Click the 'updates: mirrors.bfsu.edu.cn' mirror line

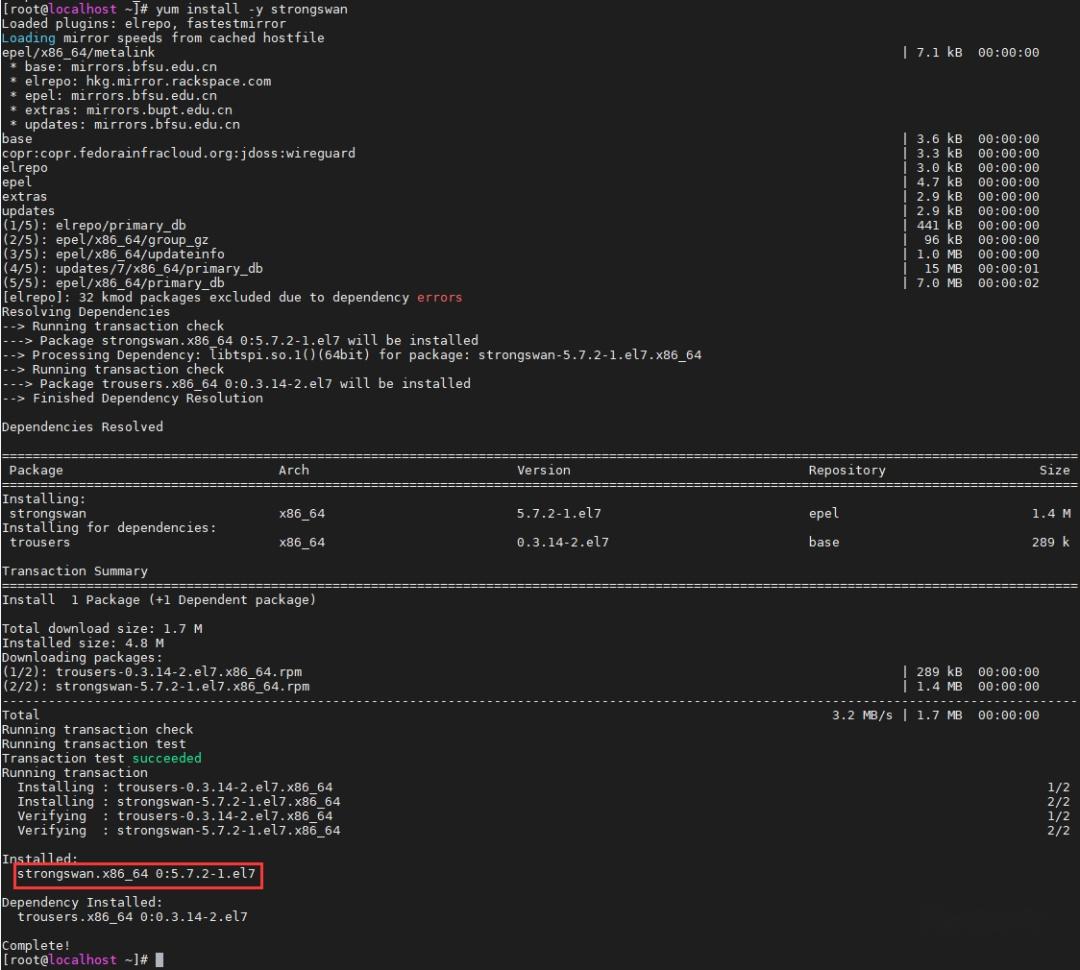pos(132,125)
